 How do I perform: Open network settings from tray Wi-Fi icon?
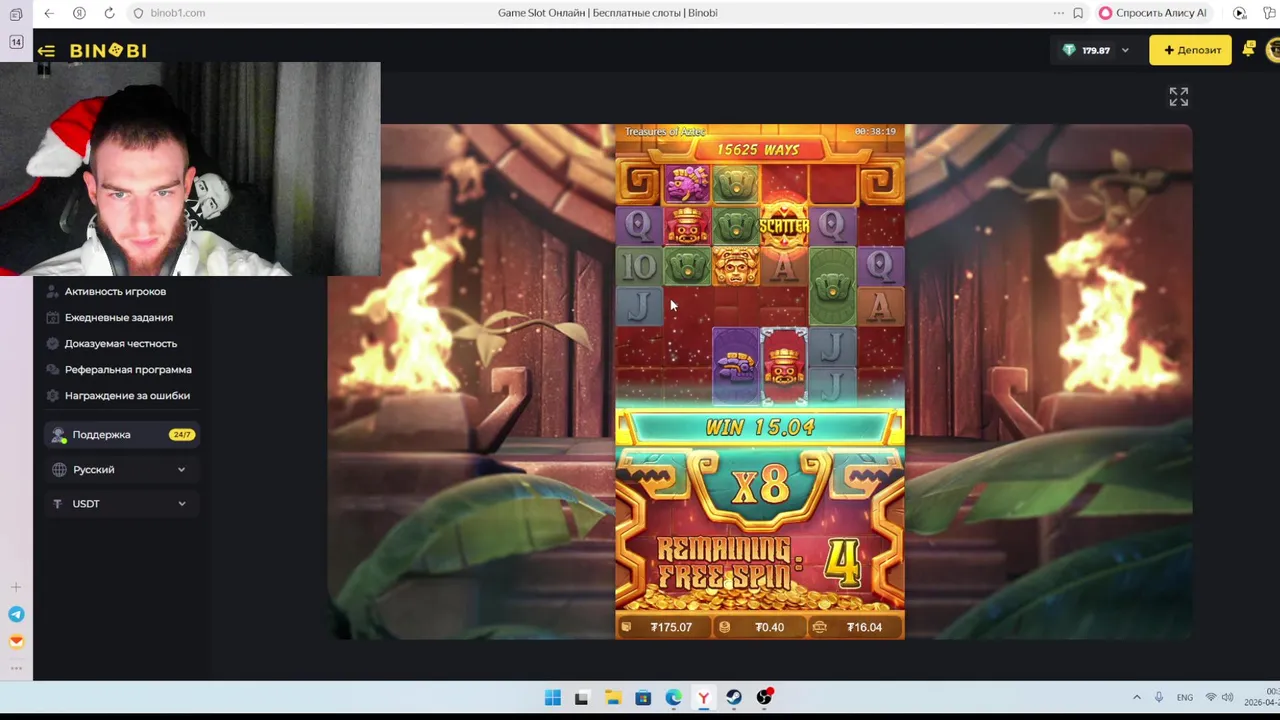point(1211,697)
